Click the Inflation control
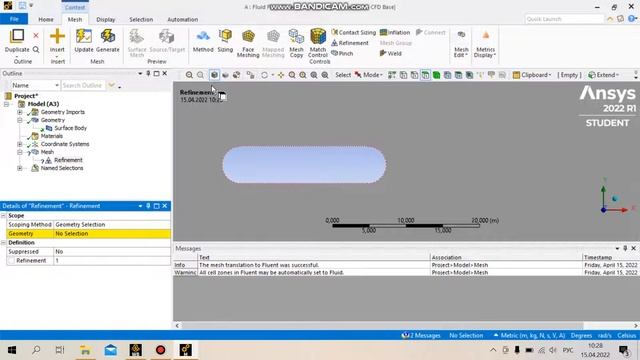Image resolution: width=640 pixels, height=360 pixels. click(395, 32)
